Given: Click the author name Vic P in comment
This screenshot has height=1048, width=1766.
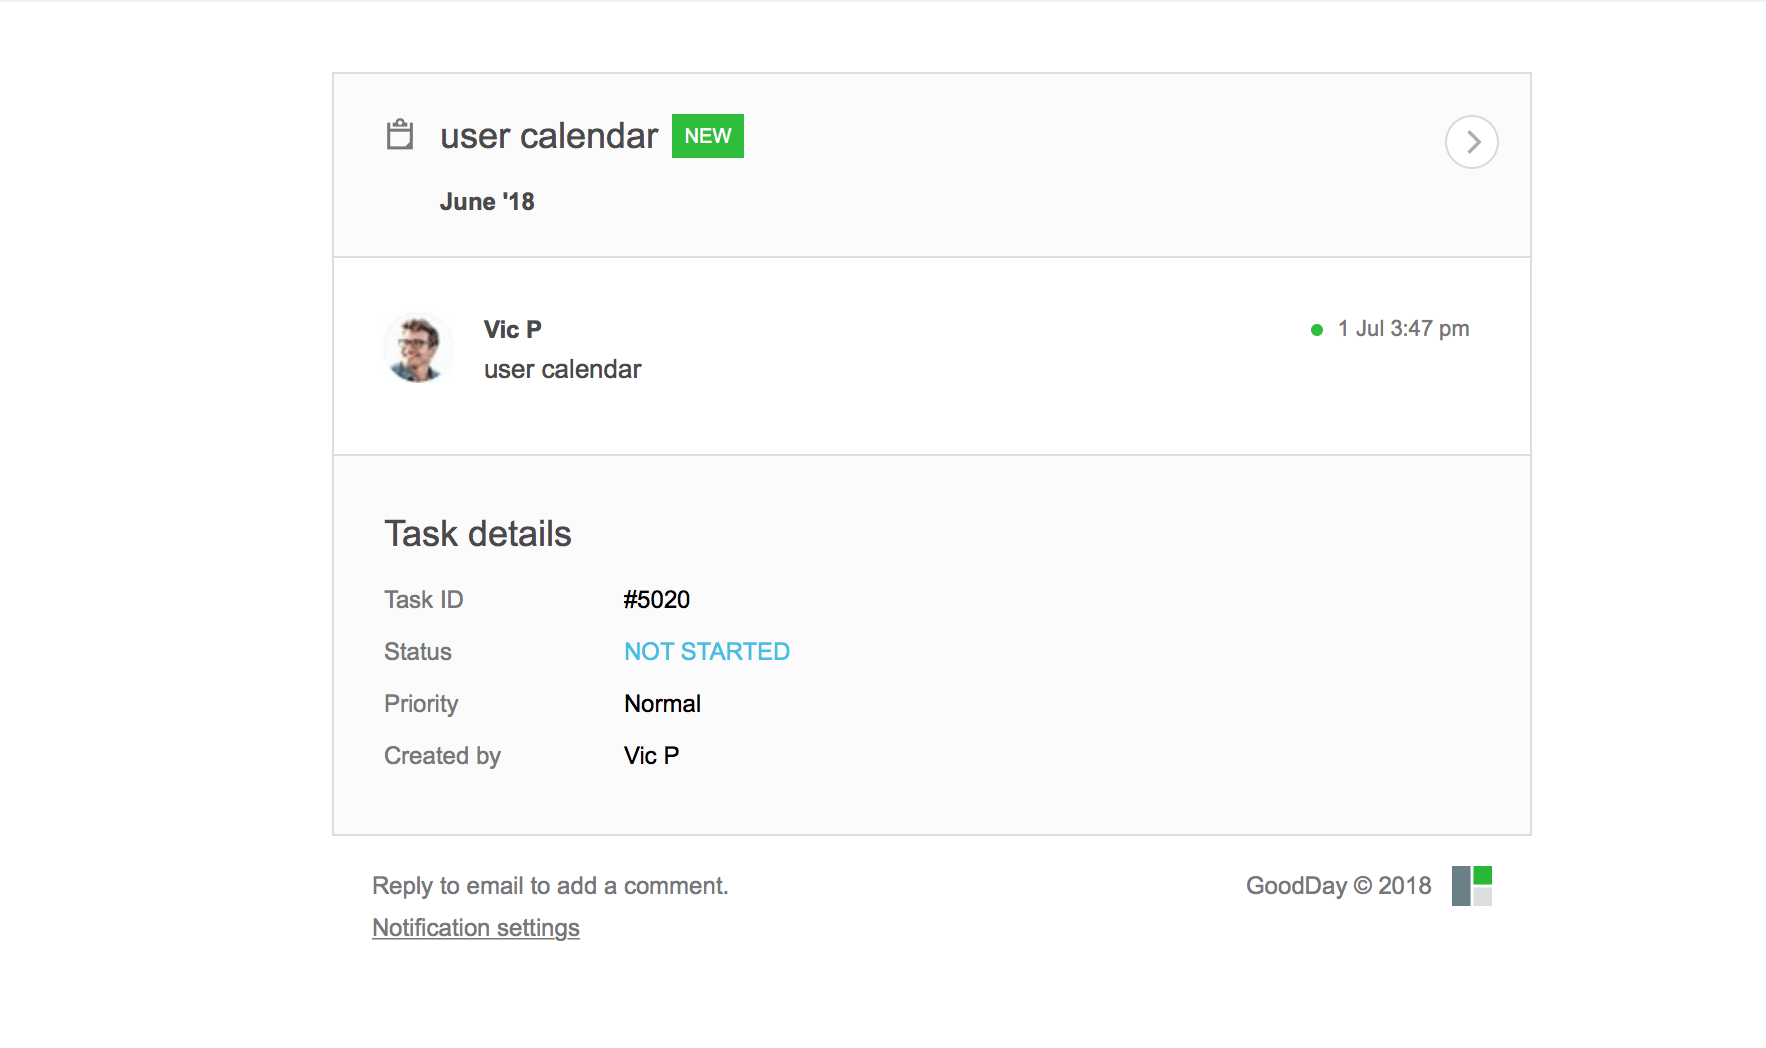Looking at the screenshot, I should [513, 330].
